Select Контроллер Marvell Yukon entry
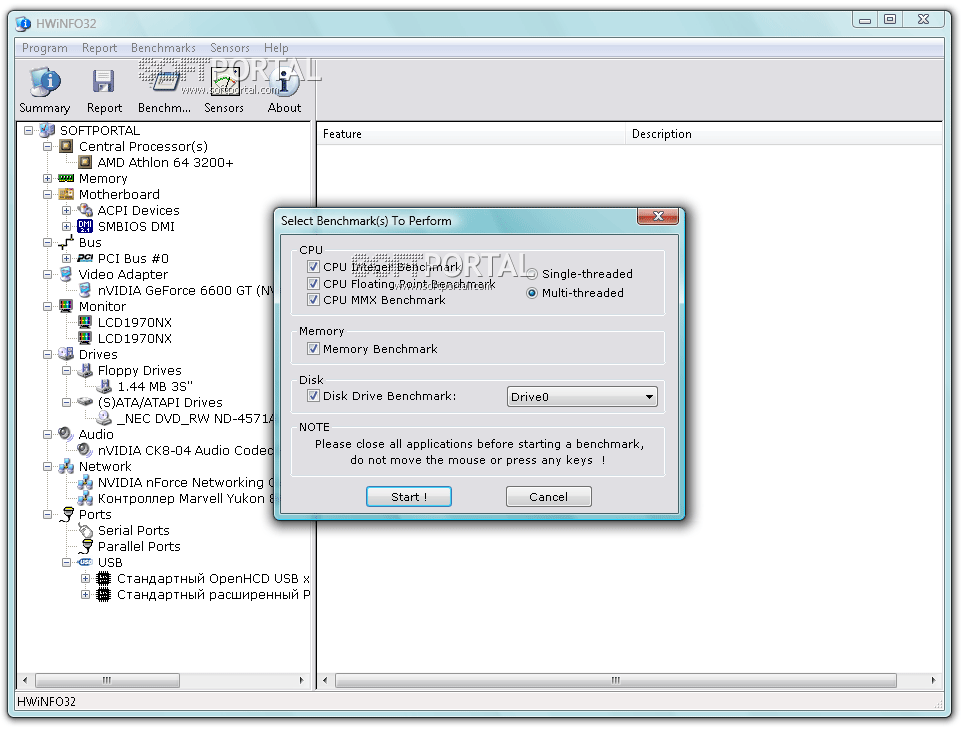Image resolution: width=964 pixels, height=731 pixels. coord(185,499)
